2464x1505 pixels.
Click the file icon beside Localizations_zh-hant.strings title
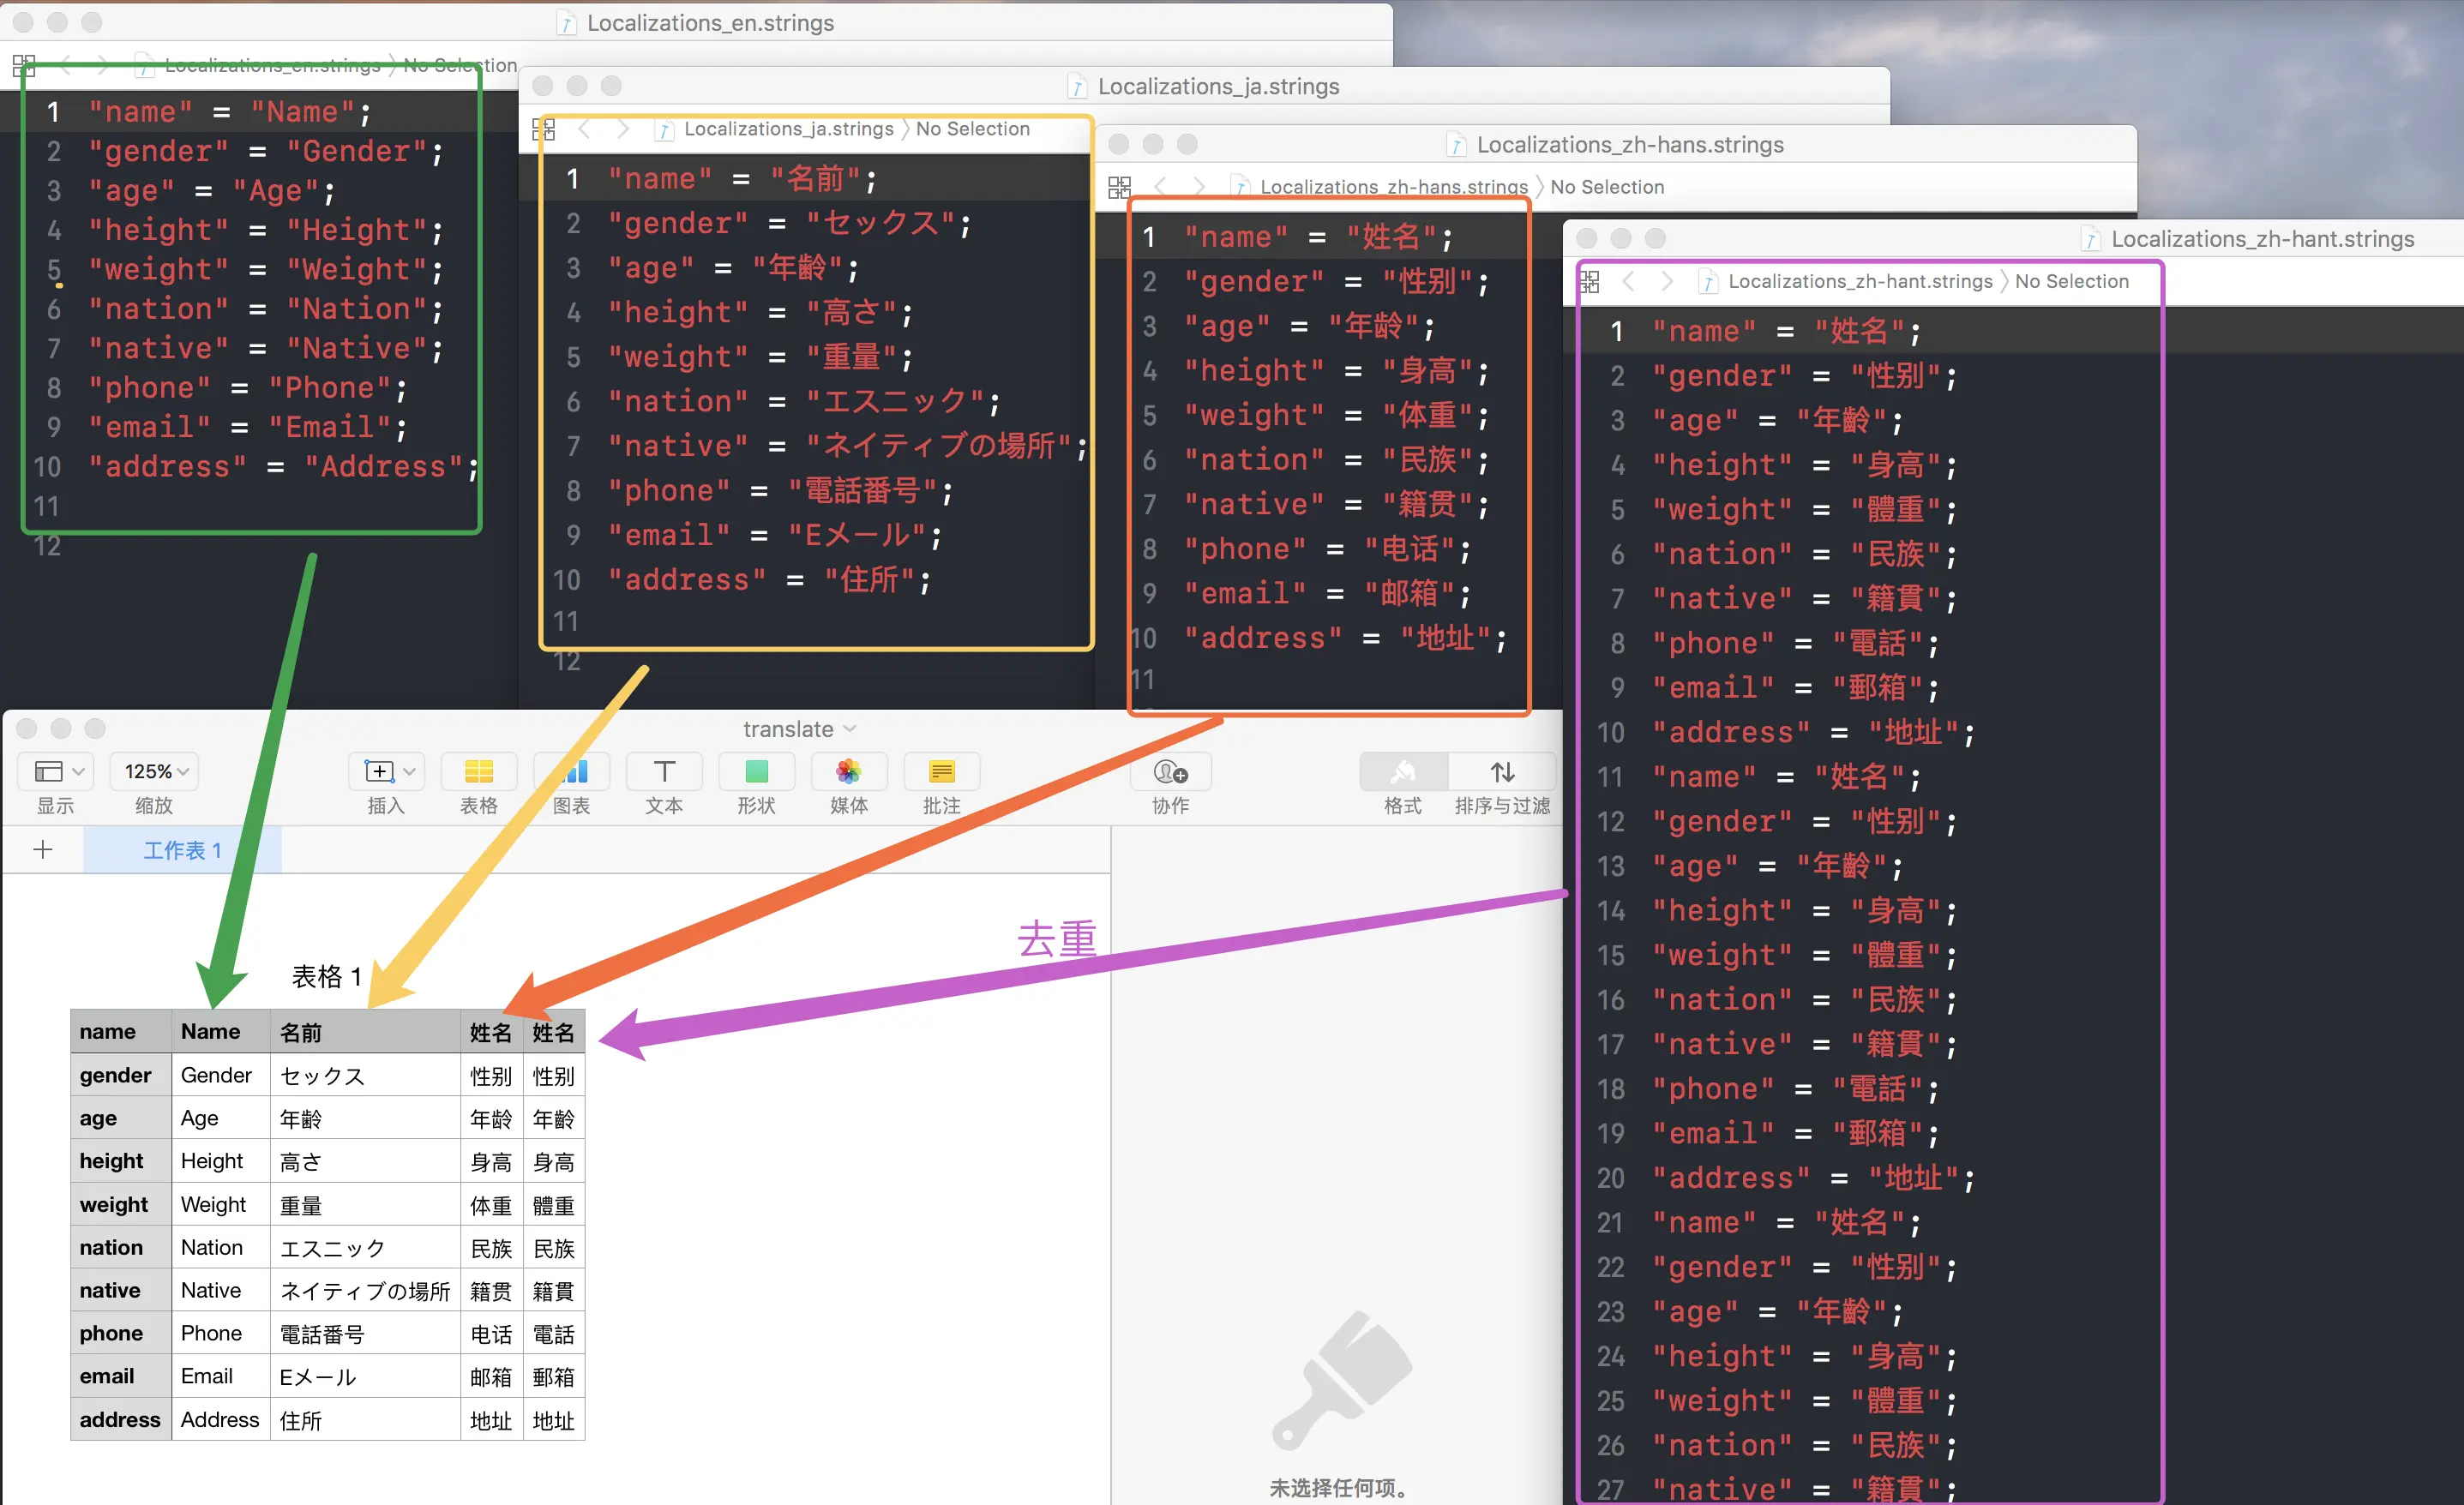(x=2089, y=238)
